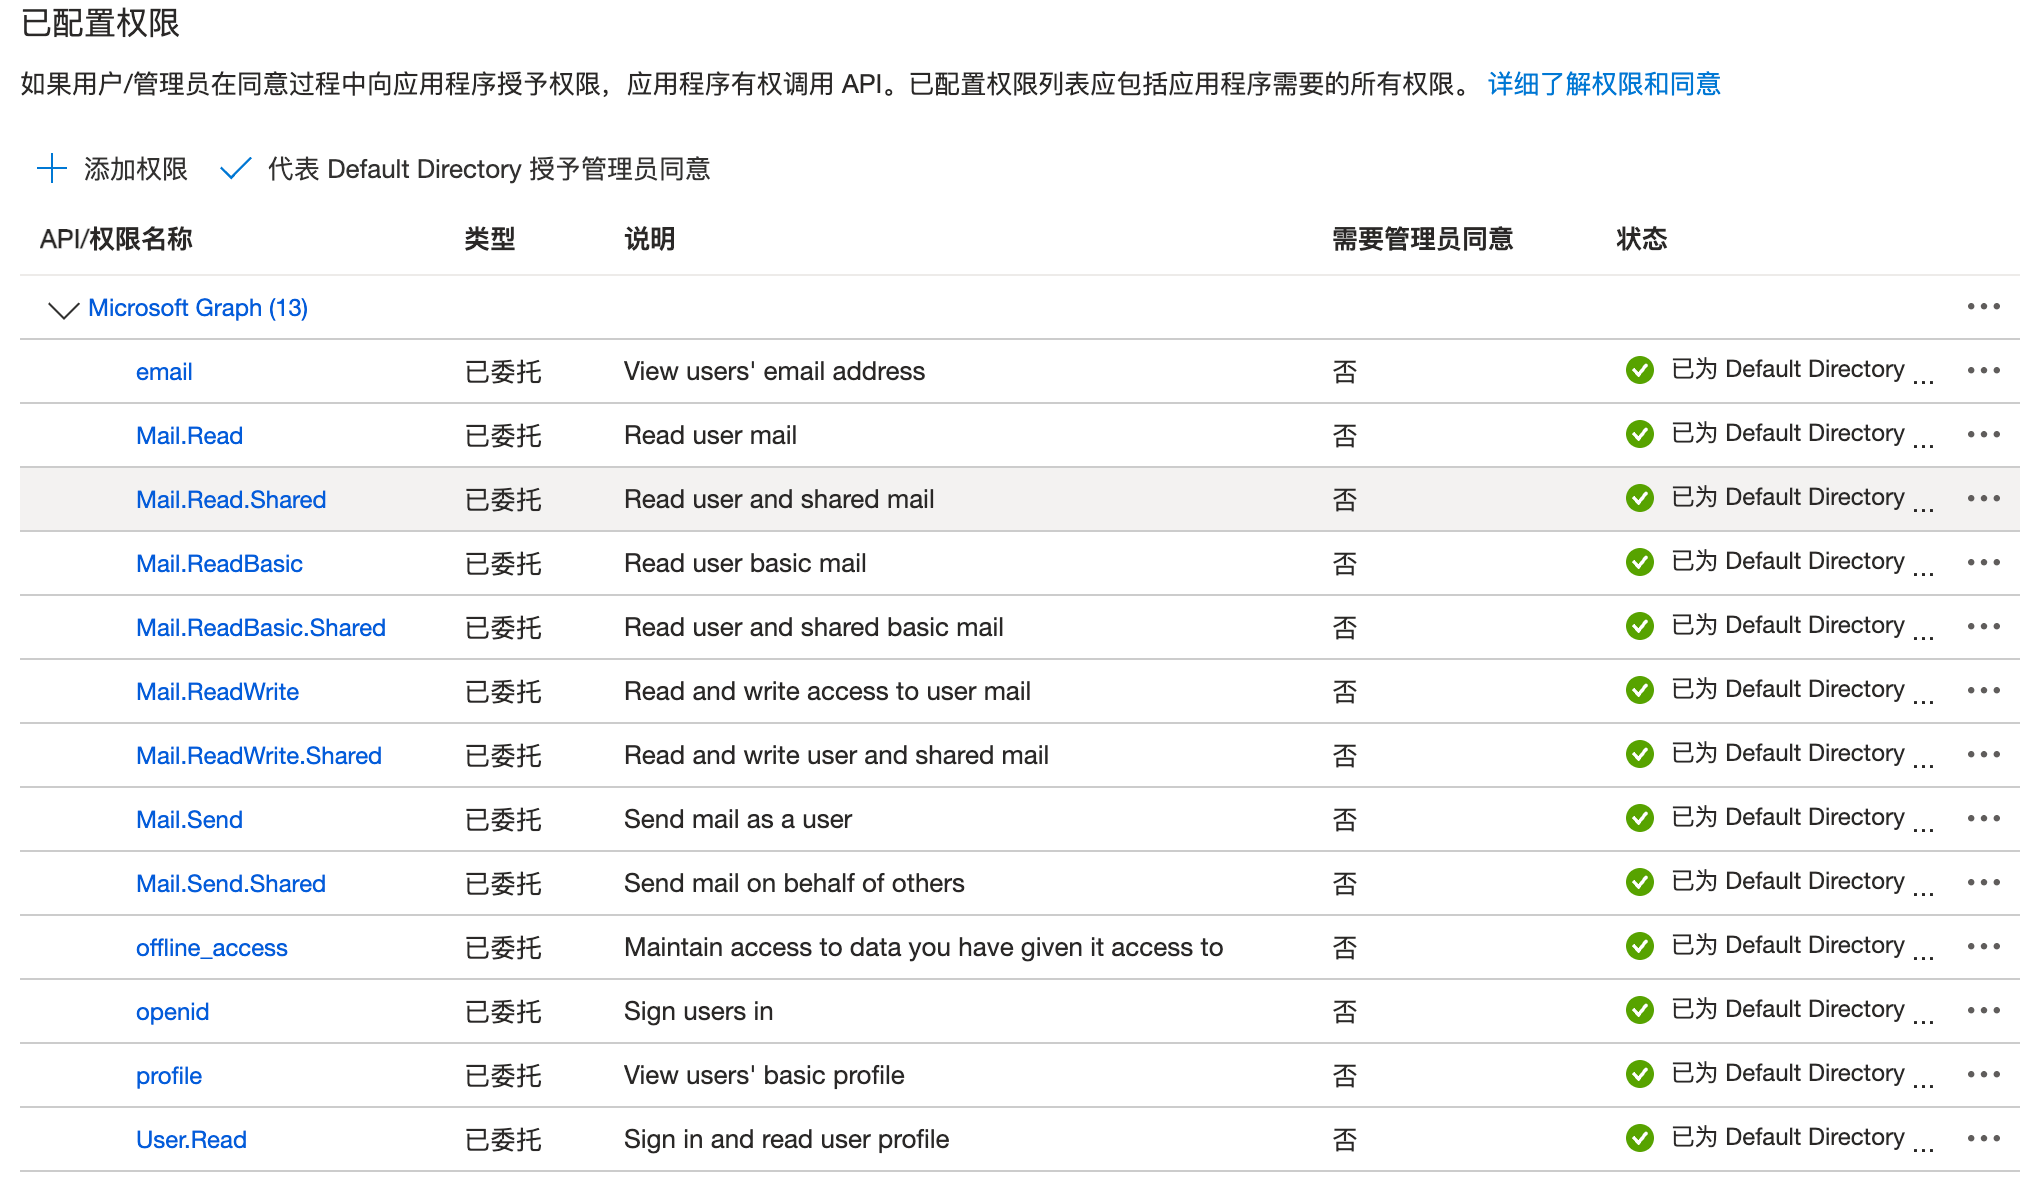2028x1200 pixels.
Task: Click 'View users' email address' description
Action: (774, 371)
